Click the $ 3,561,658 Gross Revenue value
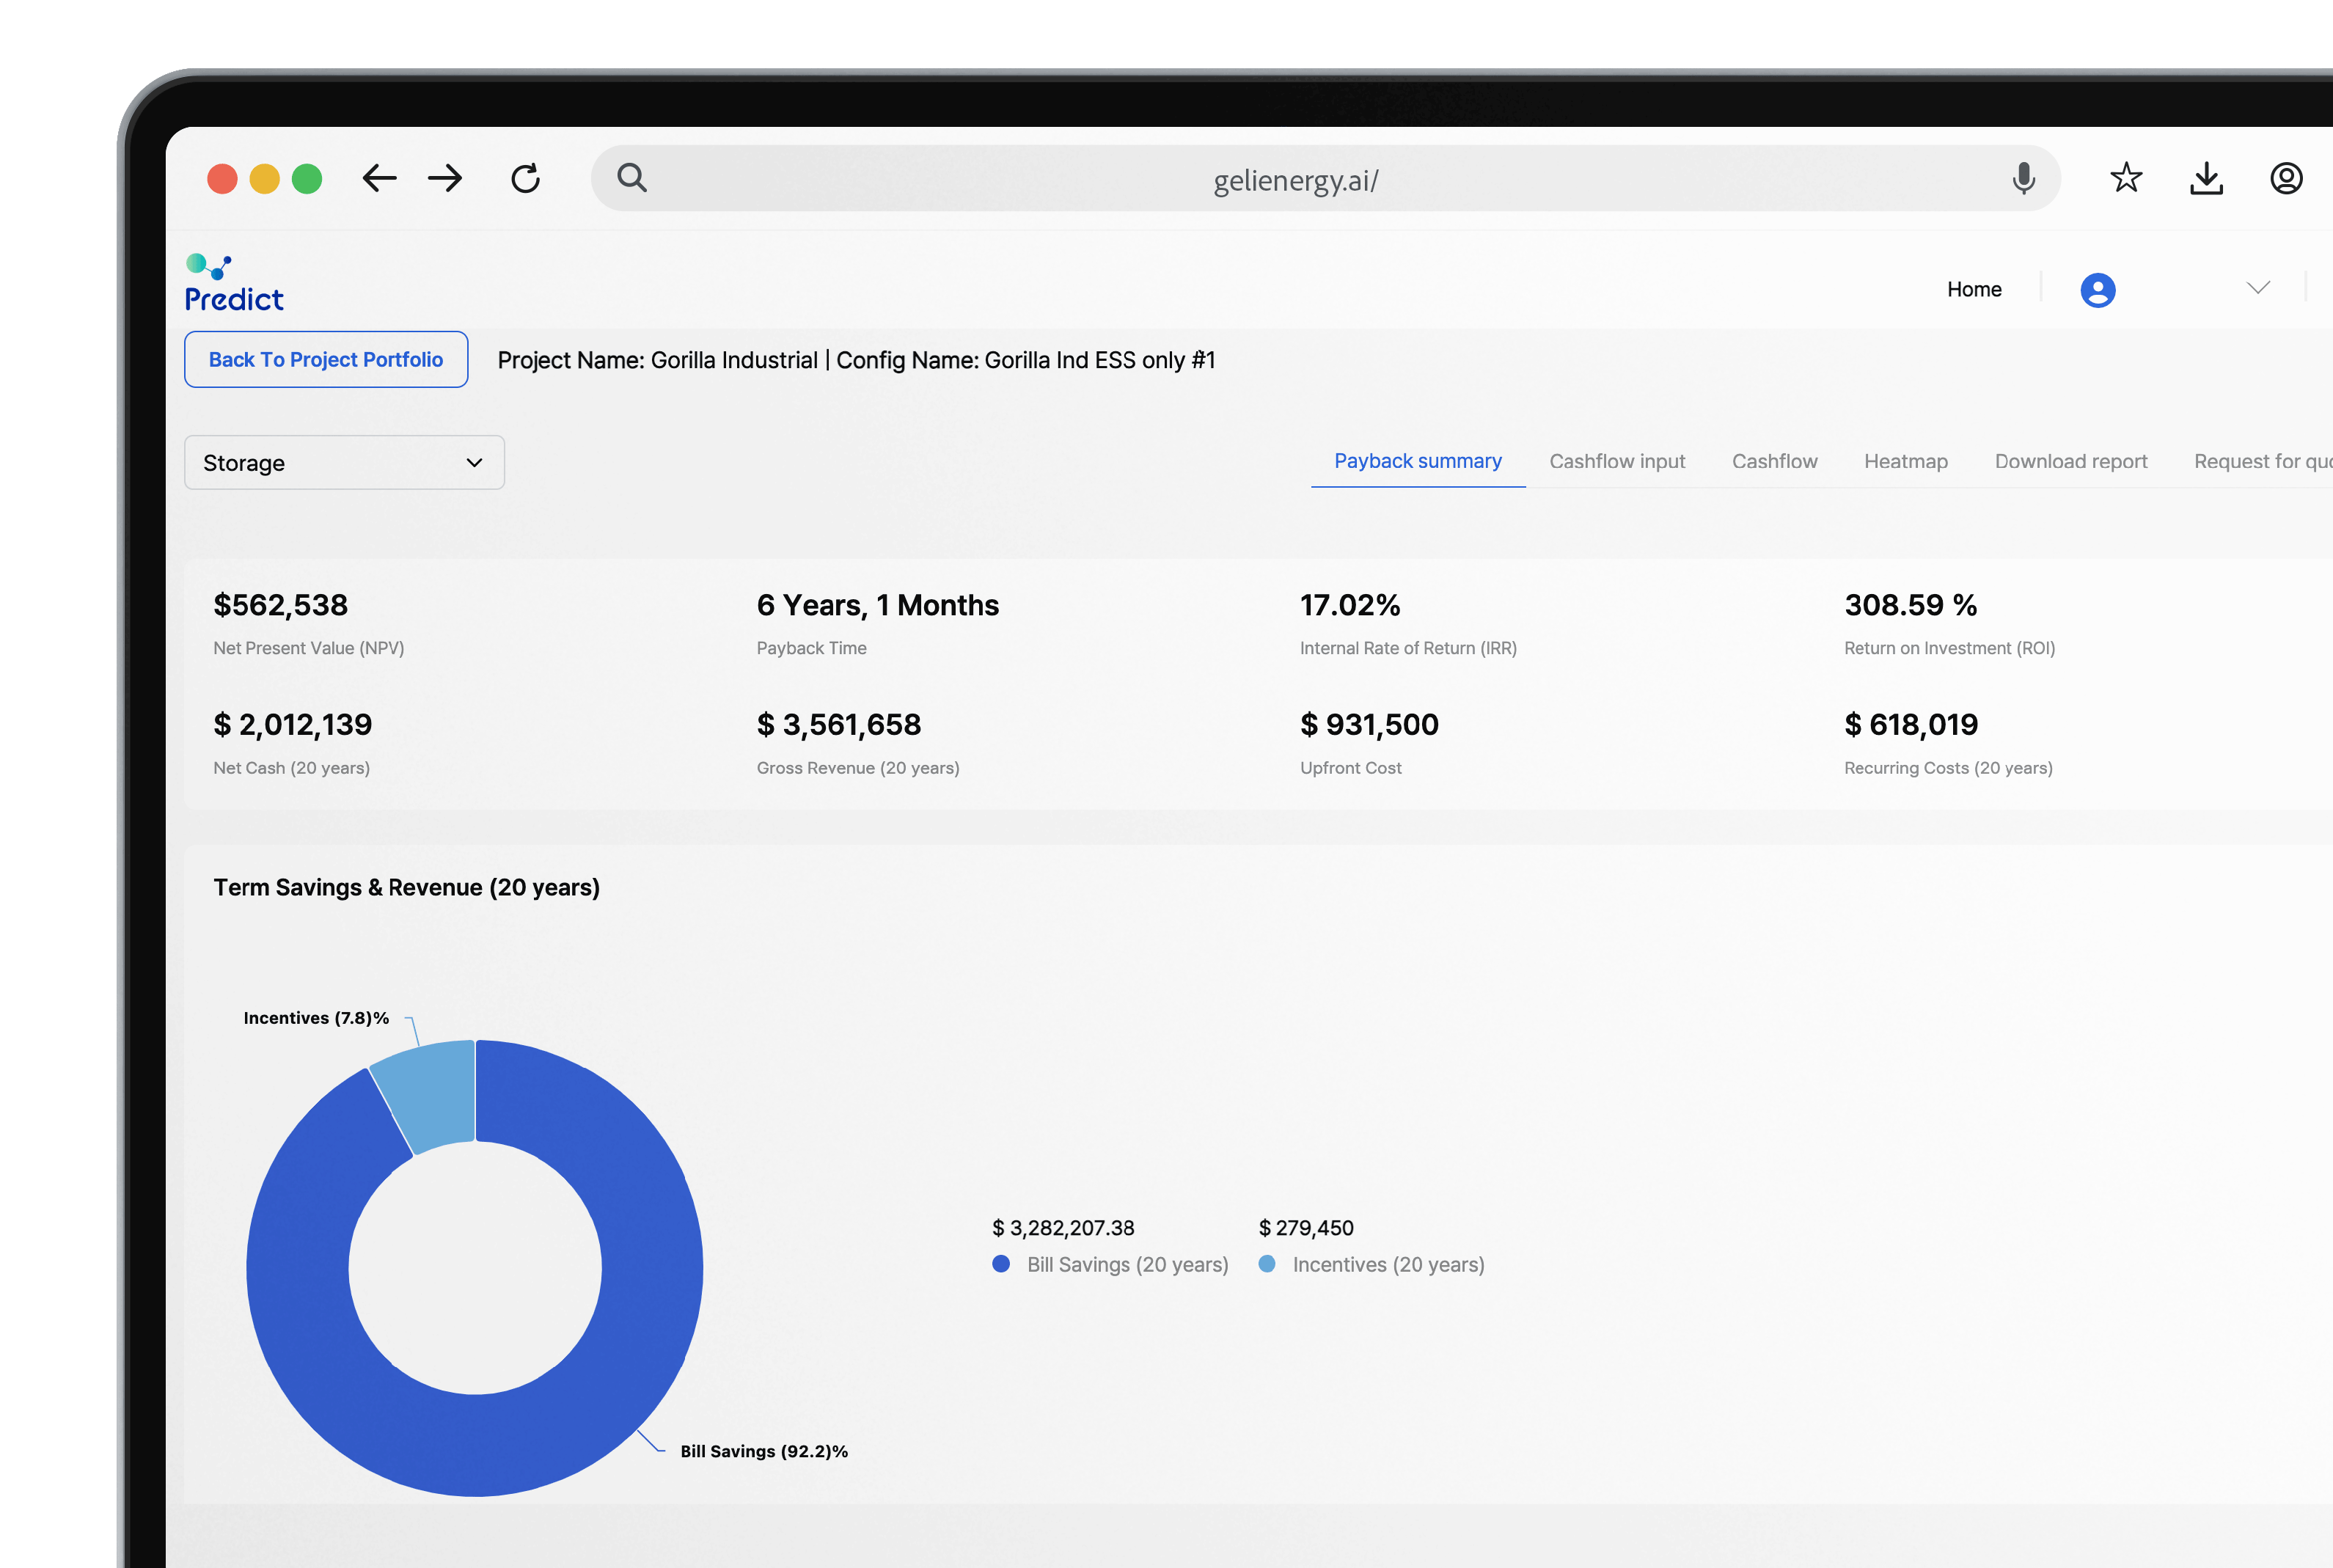Screen dimensions: 2333x1568 click(x=839, y=724)
